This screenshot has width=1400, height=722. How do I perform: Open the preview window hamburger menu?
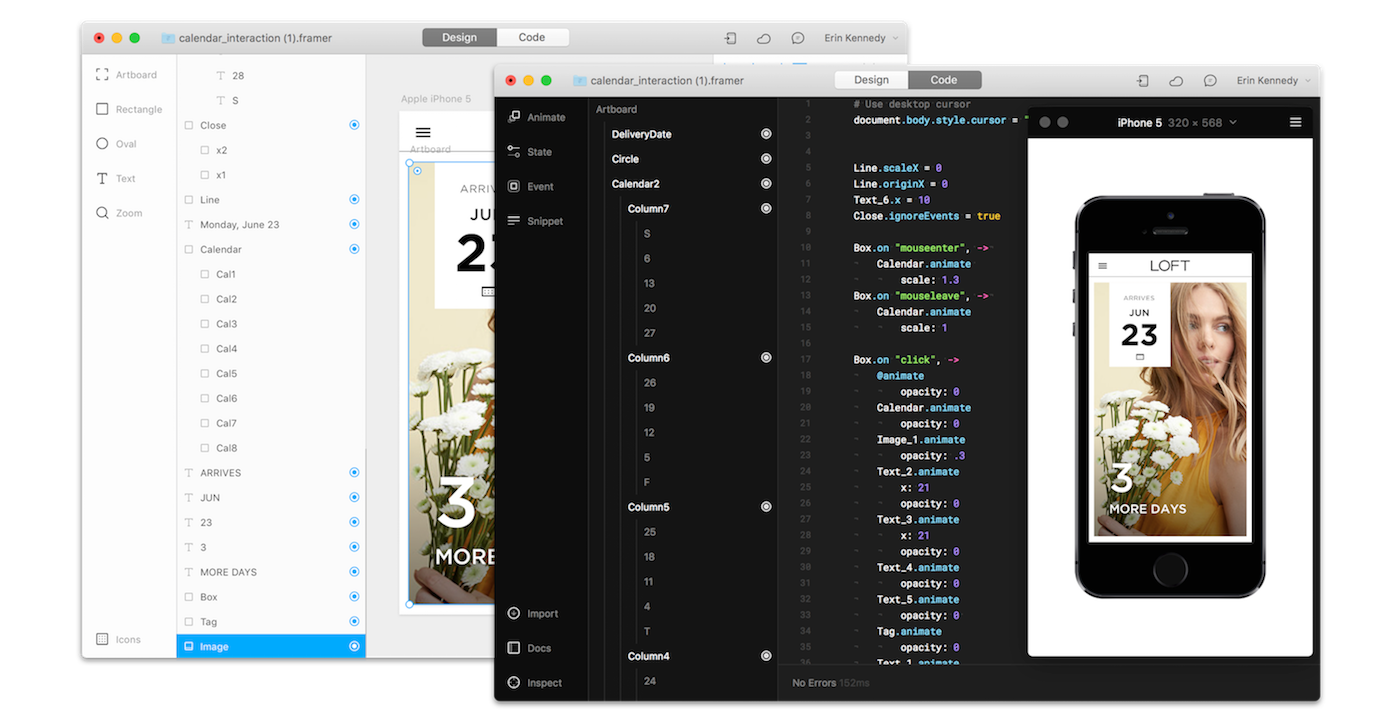1295,122
